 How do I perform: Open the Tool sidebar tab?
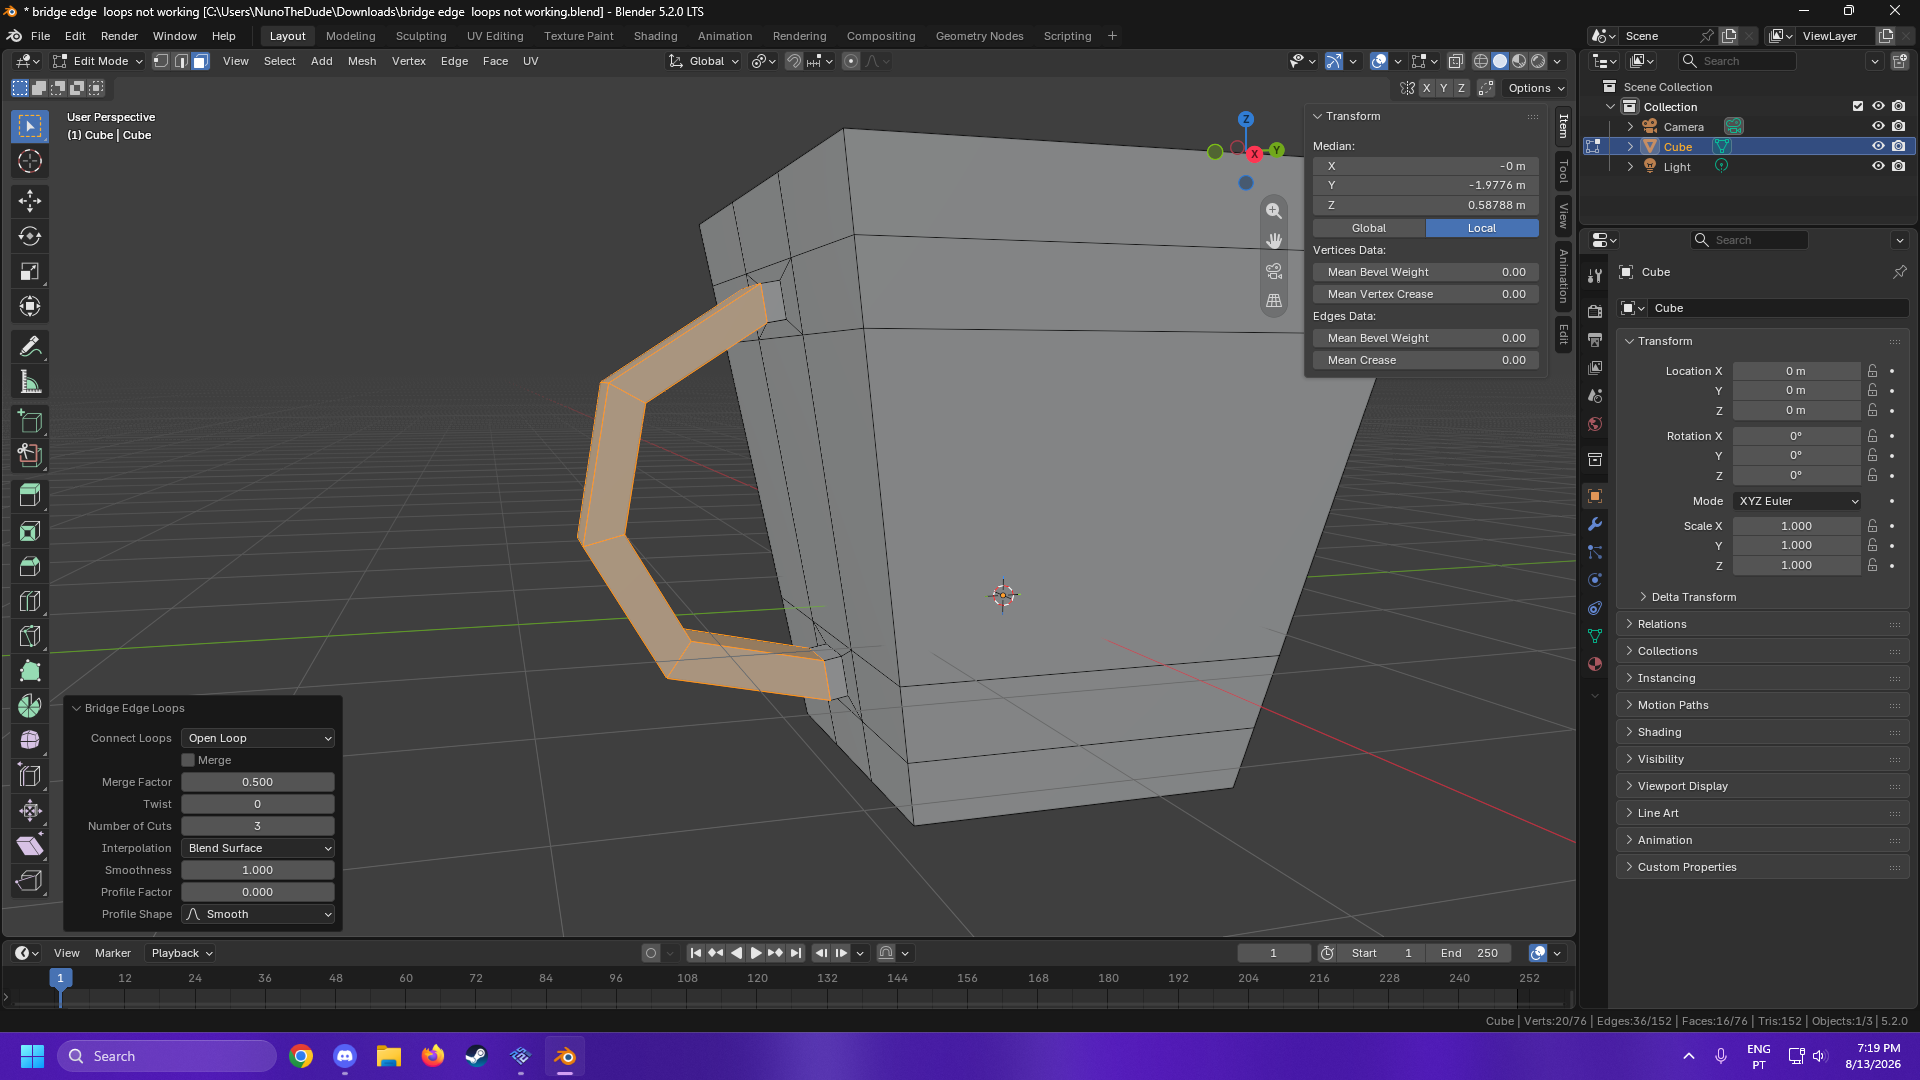click(x=1564, y=172)
